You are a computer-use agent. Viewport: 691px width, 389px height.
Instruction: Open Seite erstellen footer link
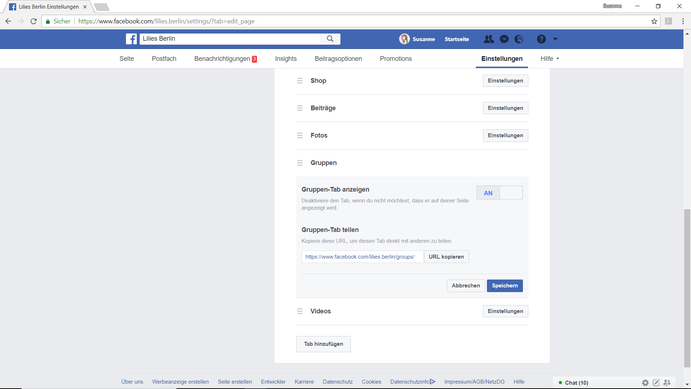click(235, 382)
